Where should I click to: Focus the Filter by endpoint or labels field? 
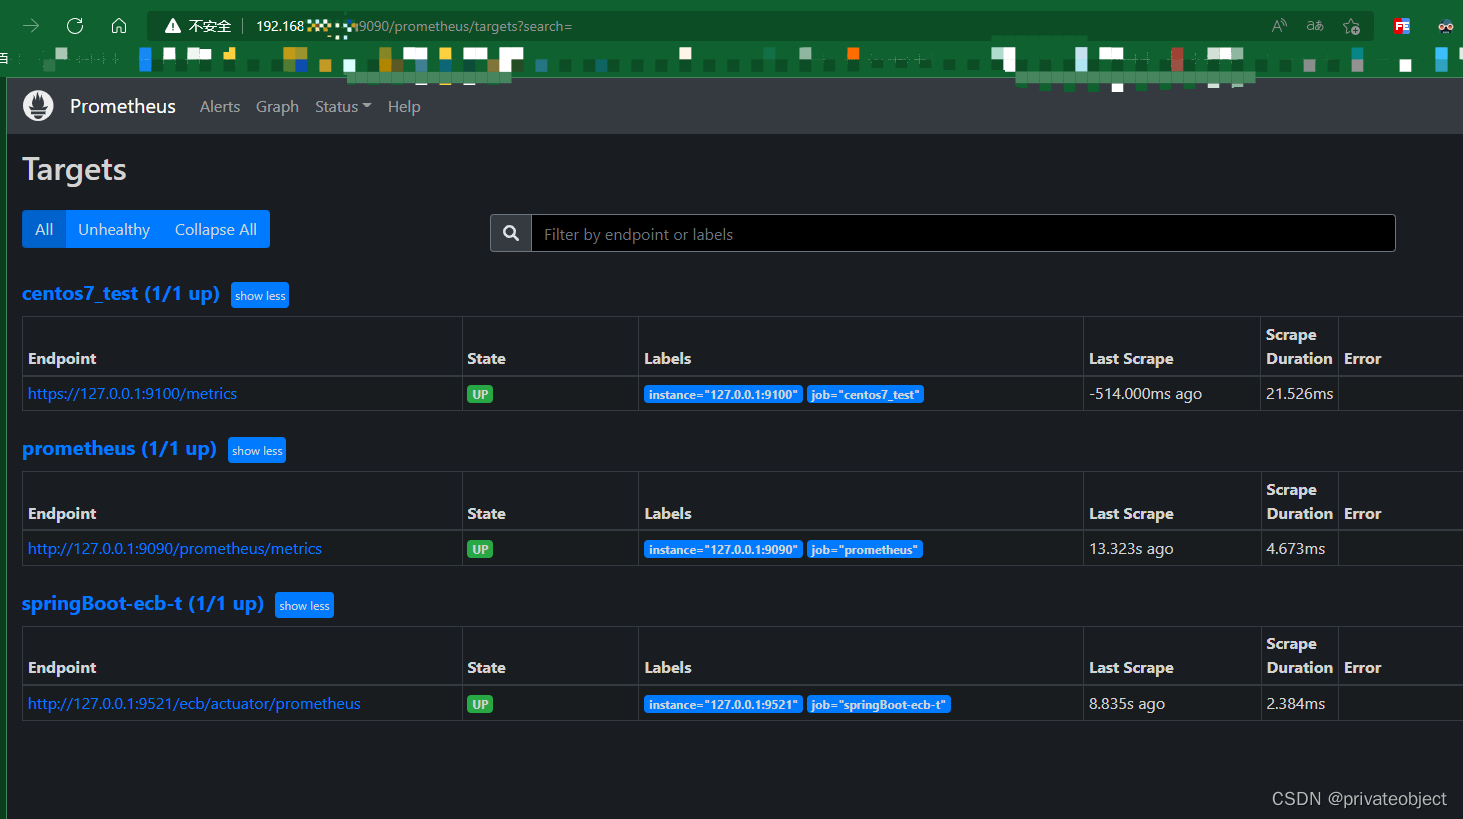(x=963, y=233)
